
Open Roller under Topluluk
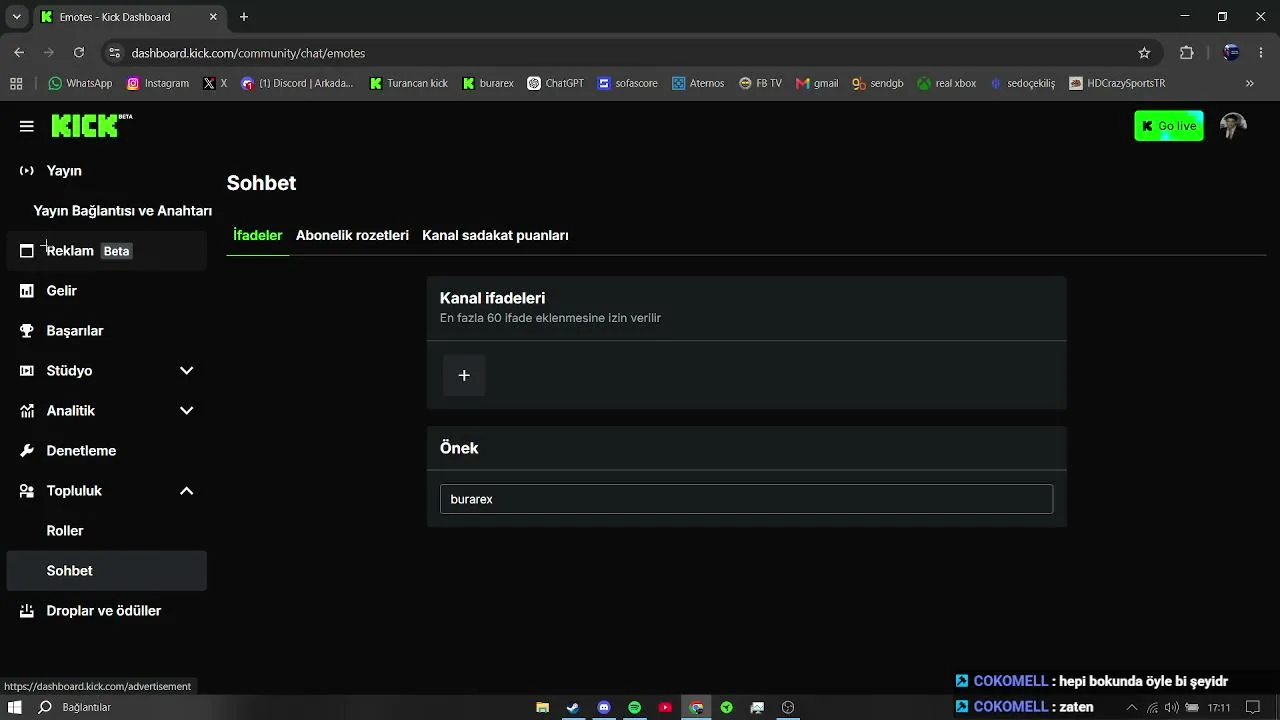(107, 531)
